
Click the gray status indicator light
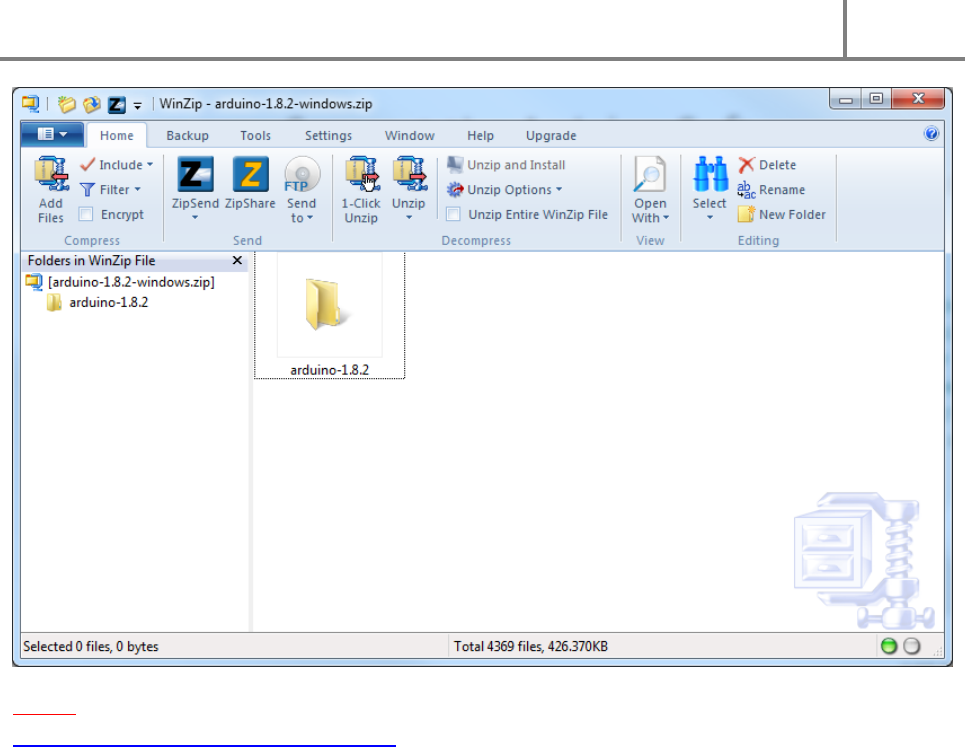(x=911, y=645)
